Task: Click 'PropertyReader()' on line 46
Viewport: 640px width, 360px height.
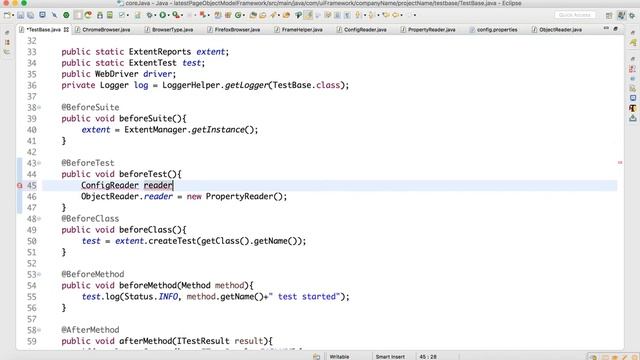Action: (x=244, y=197)
